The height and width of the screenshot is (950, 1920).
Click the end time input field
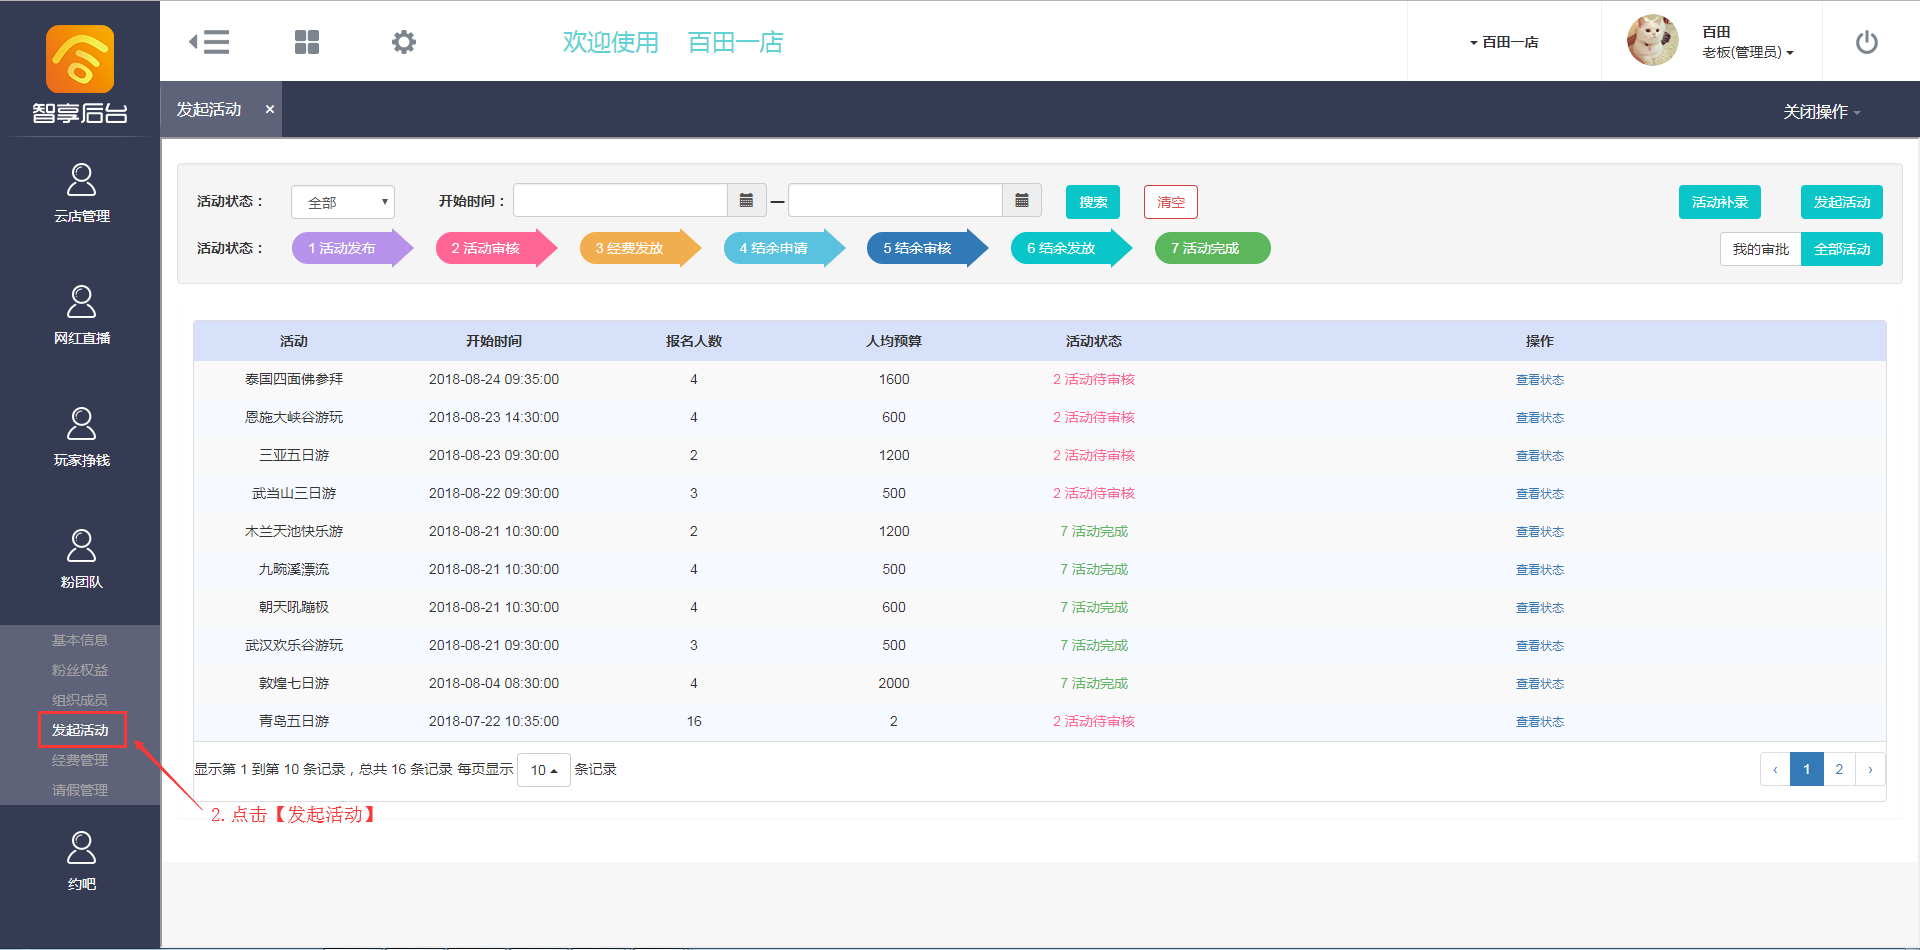point(895,201)
